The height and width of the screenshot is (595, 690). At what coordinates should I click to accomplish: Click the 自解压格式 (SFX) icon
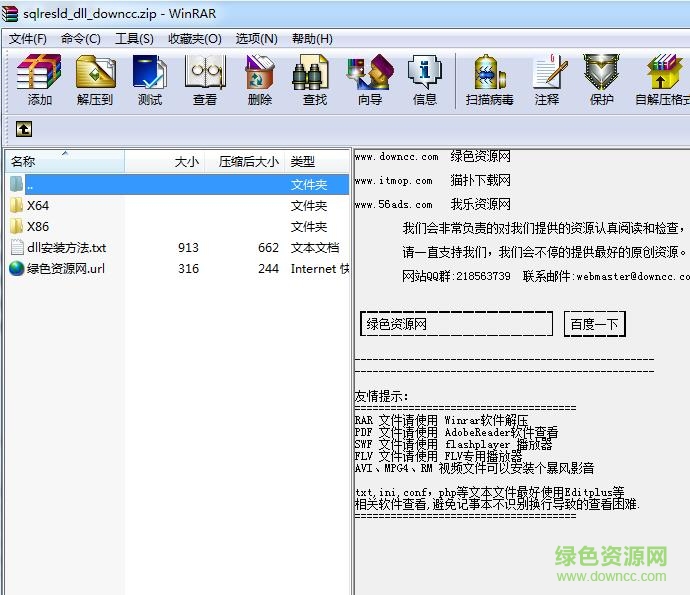click(x=663, y=80)
